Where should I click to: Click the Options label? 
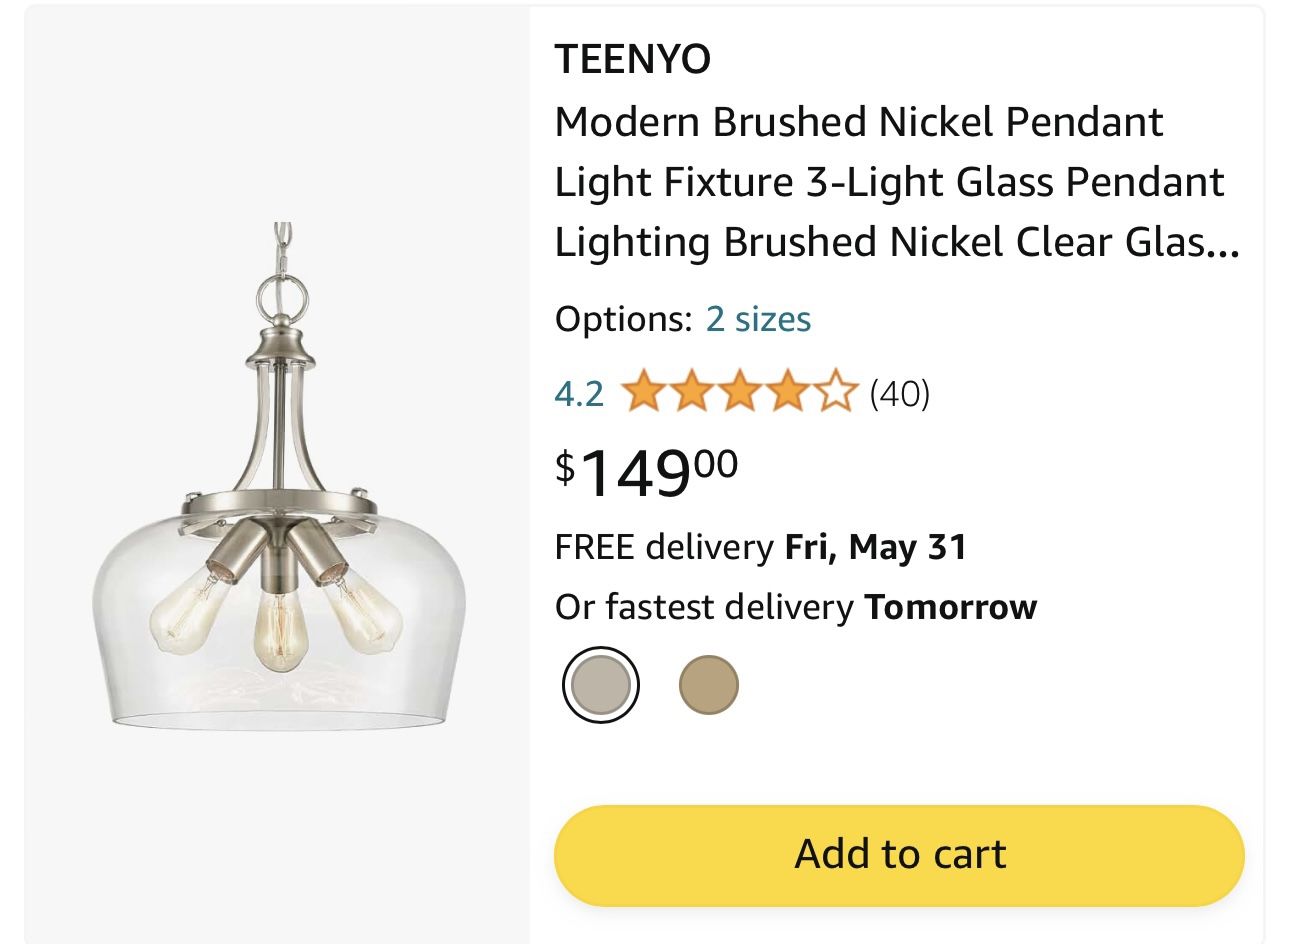pos(623,319)
